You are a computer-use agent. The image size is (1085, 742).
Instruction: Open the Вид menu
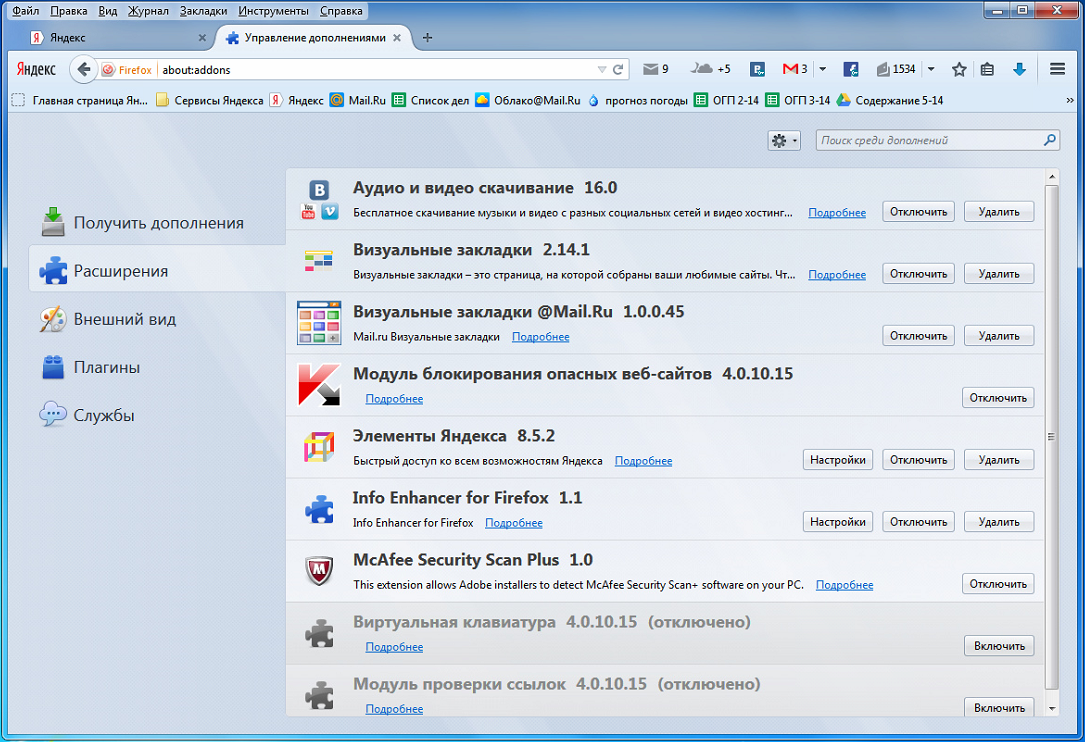tap(107, 11)
